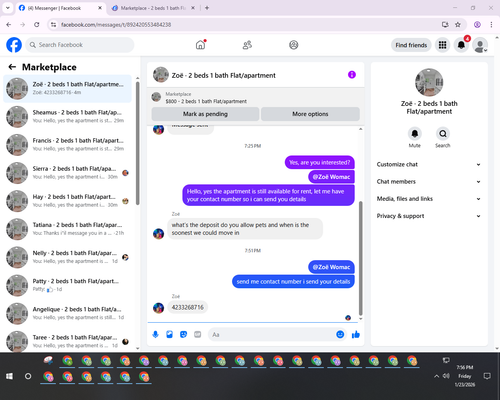Expand Chat members section
500x400 pixels.
pyautogui.click(x=429, y=182)
